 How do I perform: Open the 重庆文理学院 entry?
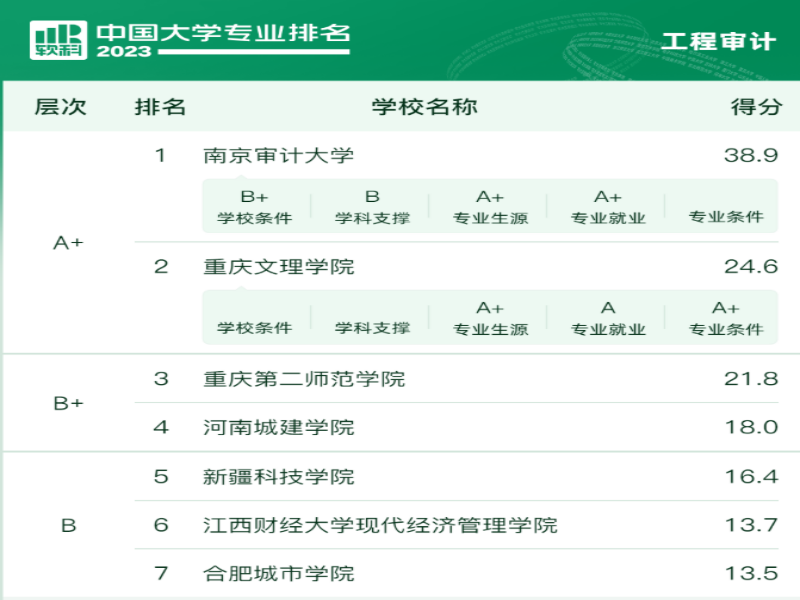pos(280,267)
